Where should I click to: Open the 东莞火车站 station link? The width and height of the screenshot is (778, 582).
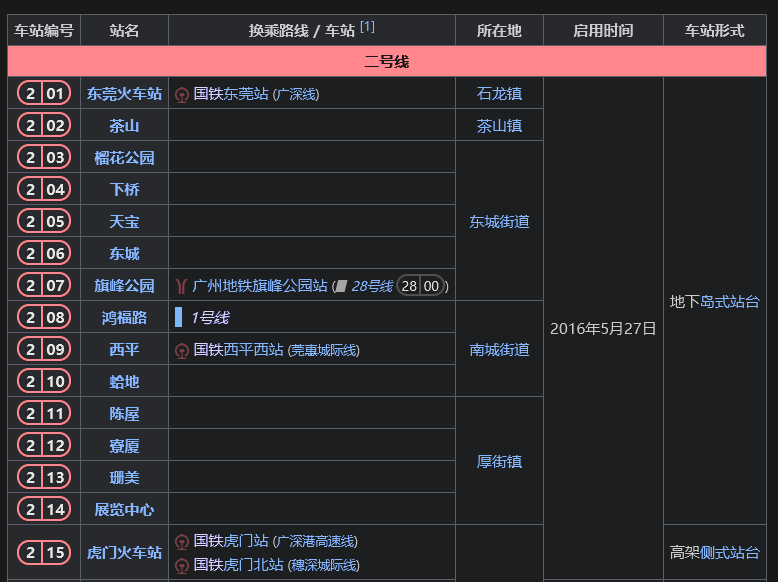[124, 94]
